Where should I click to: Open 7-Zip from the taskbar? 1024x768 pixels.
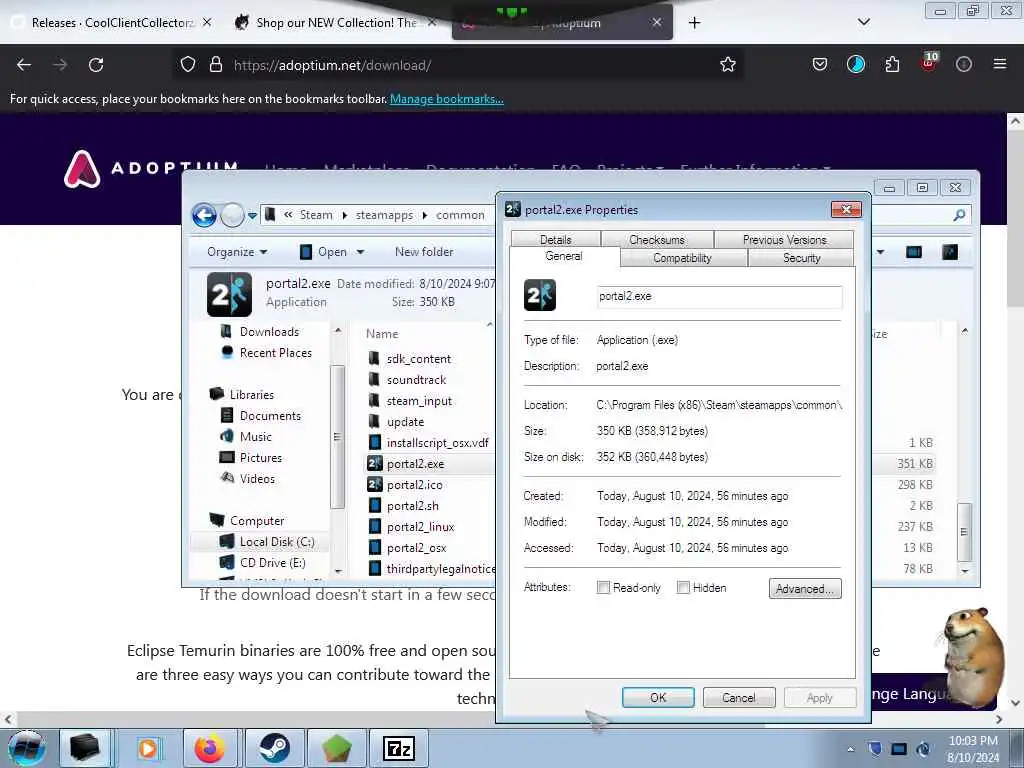[399, 748]
